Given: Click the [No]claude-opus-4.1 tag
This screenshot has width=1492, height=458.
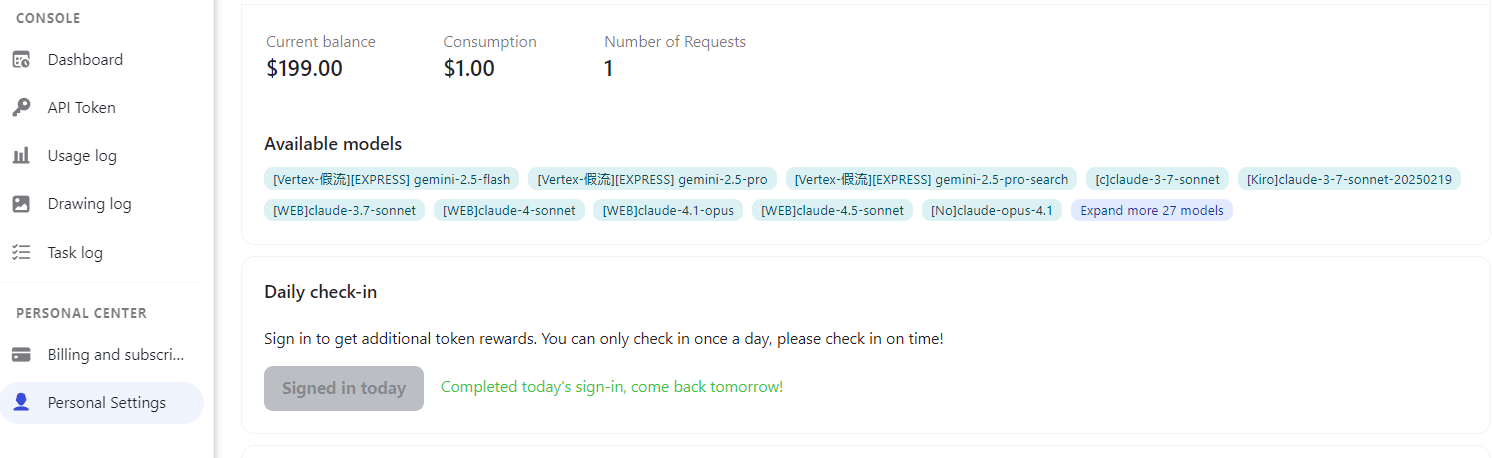Looking at the screenshot, I should tap(992, 211).
